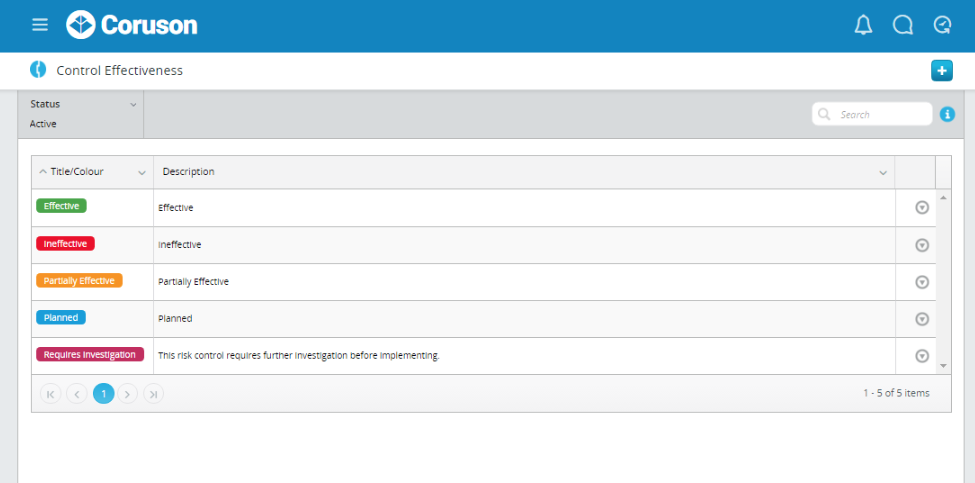Click the '1 - 5 of 5 items' label
The height and width of the screenshot is (483, 975).
click(896, 393)
